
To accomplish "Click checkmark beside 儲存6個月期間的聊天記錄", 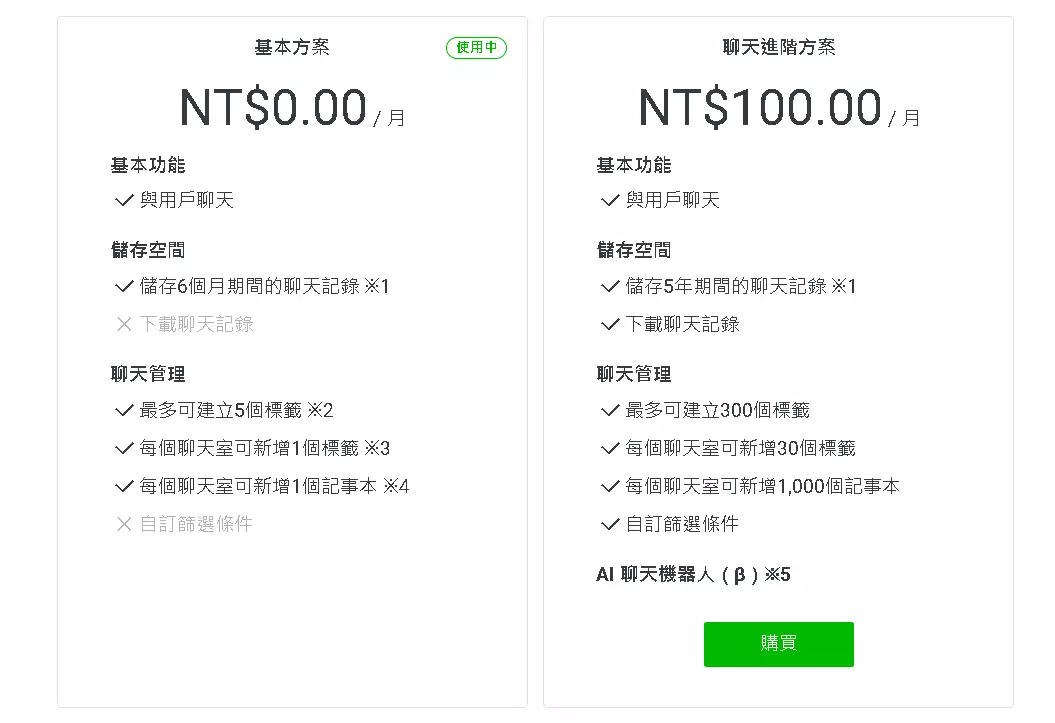I will pos(124,287).
